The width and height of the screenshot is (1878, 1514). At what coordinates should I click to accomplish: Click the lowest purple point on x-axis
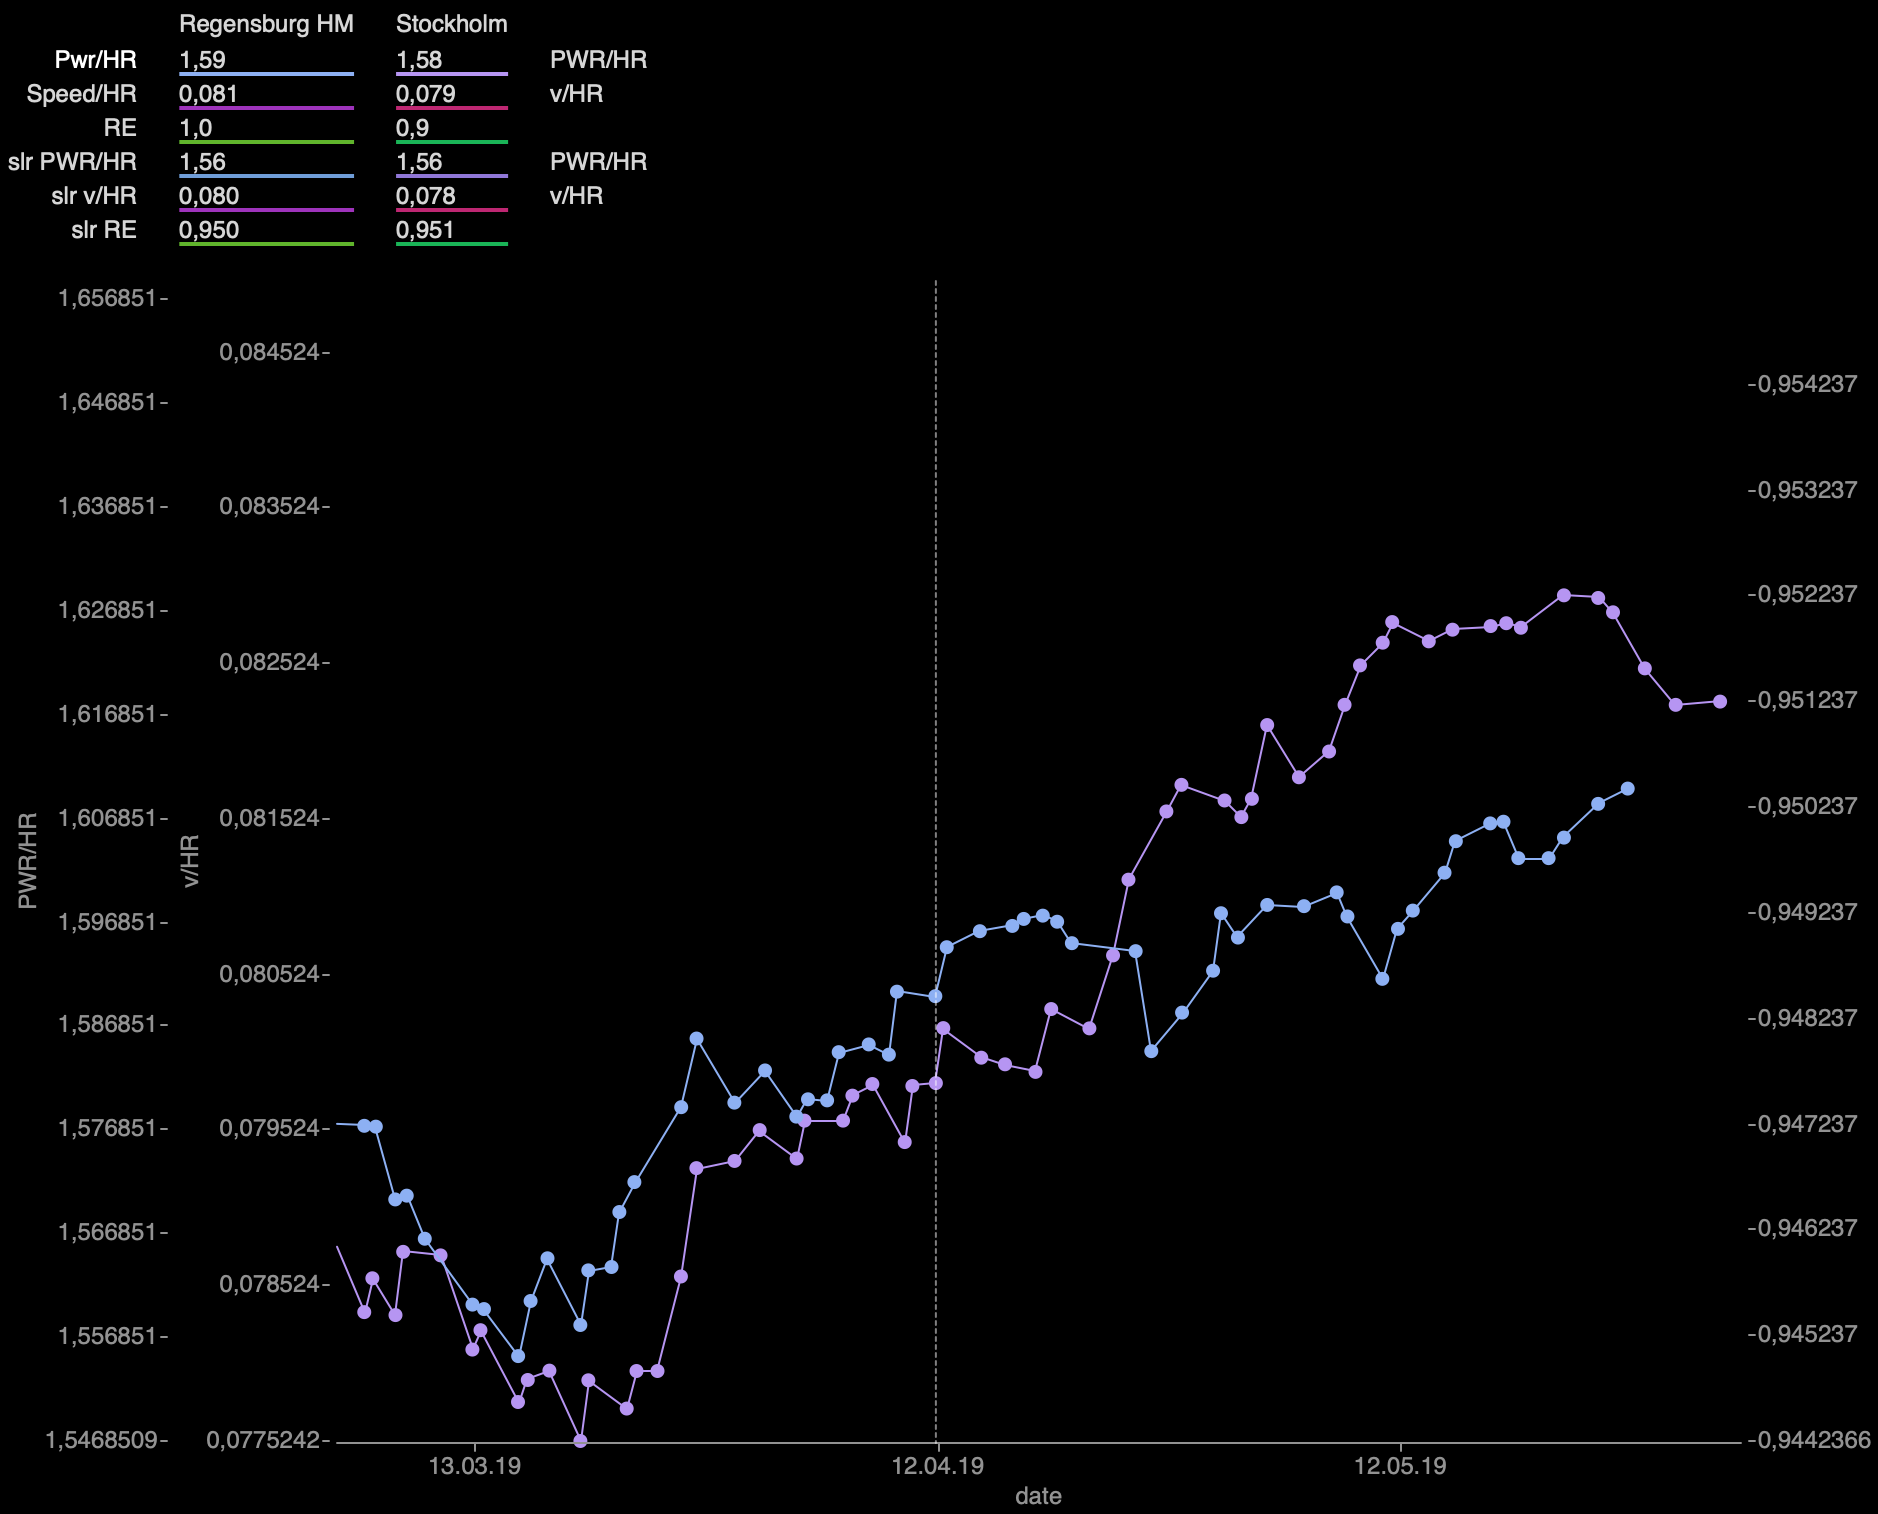[580, 1441]
